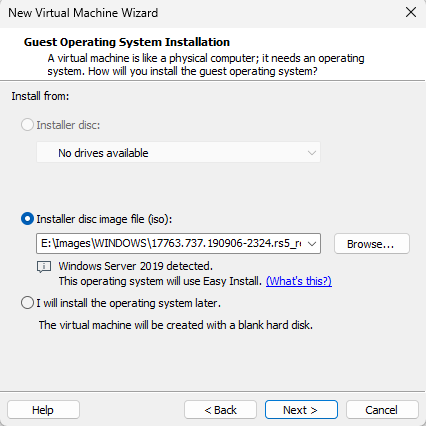The height and width of the screenshot is (426, 426).
Task: Select the greyed-out Installer disc radio button
Action: 27,125
